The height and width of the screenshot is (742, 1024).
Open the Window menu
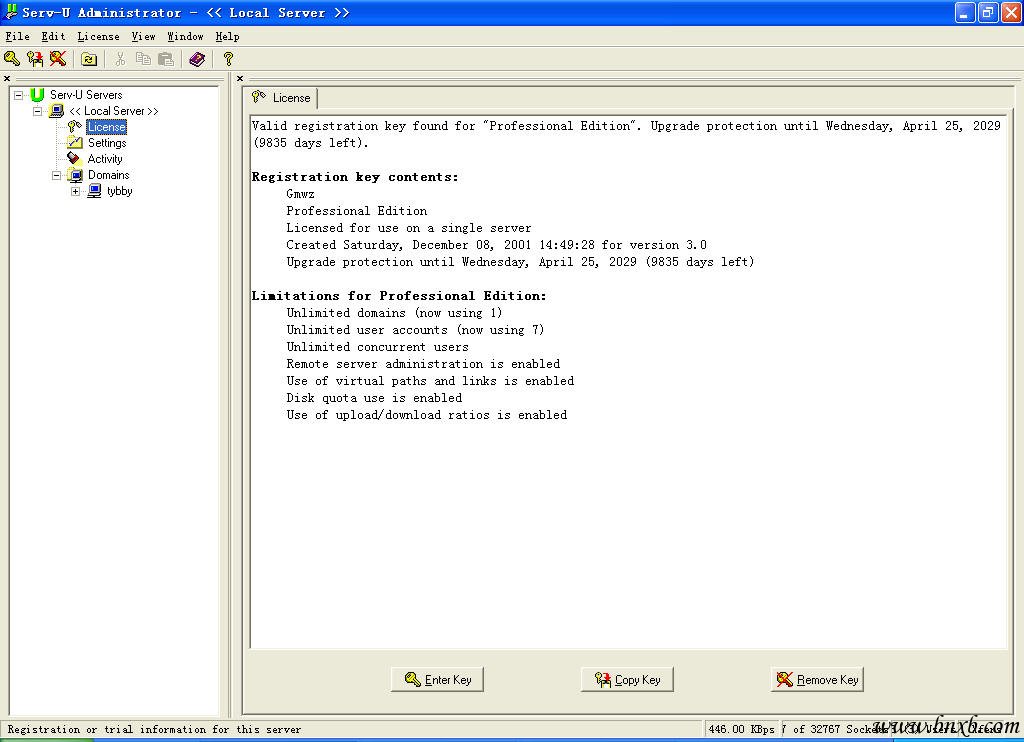(185, 36)
